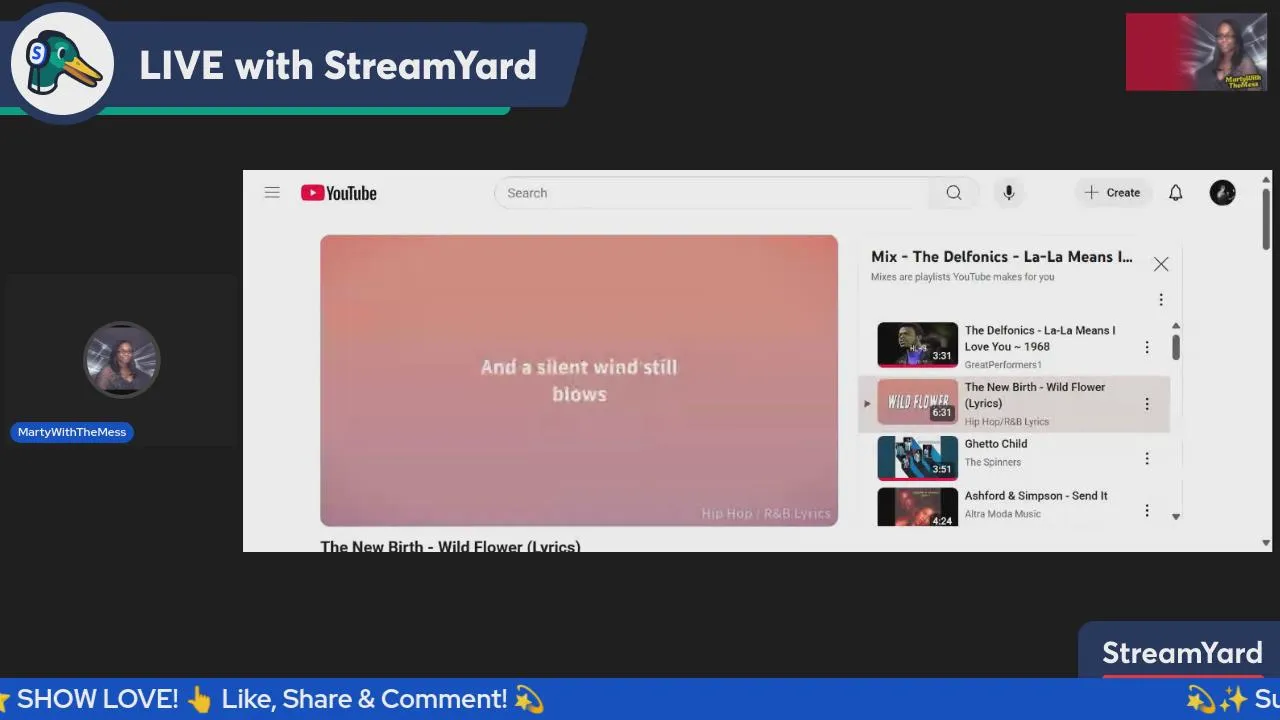Start voice search with microphone icon
The height and width of the screenshot is (720, 1280).
tap(1009, 193)
